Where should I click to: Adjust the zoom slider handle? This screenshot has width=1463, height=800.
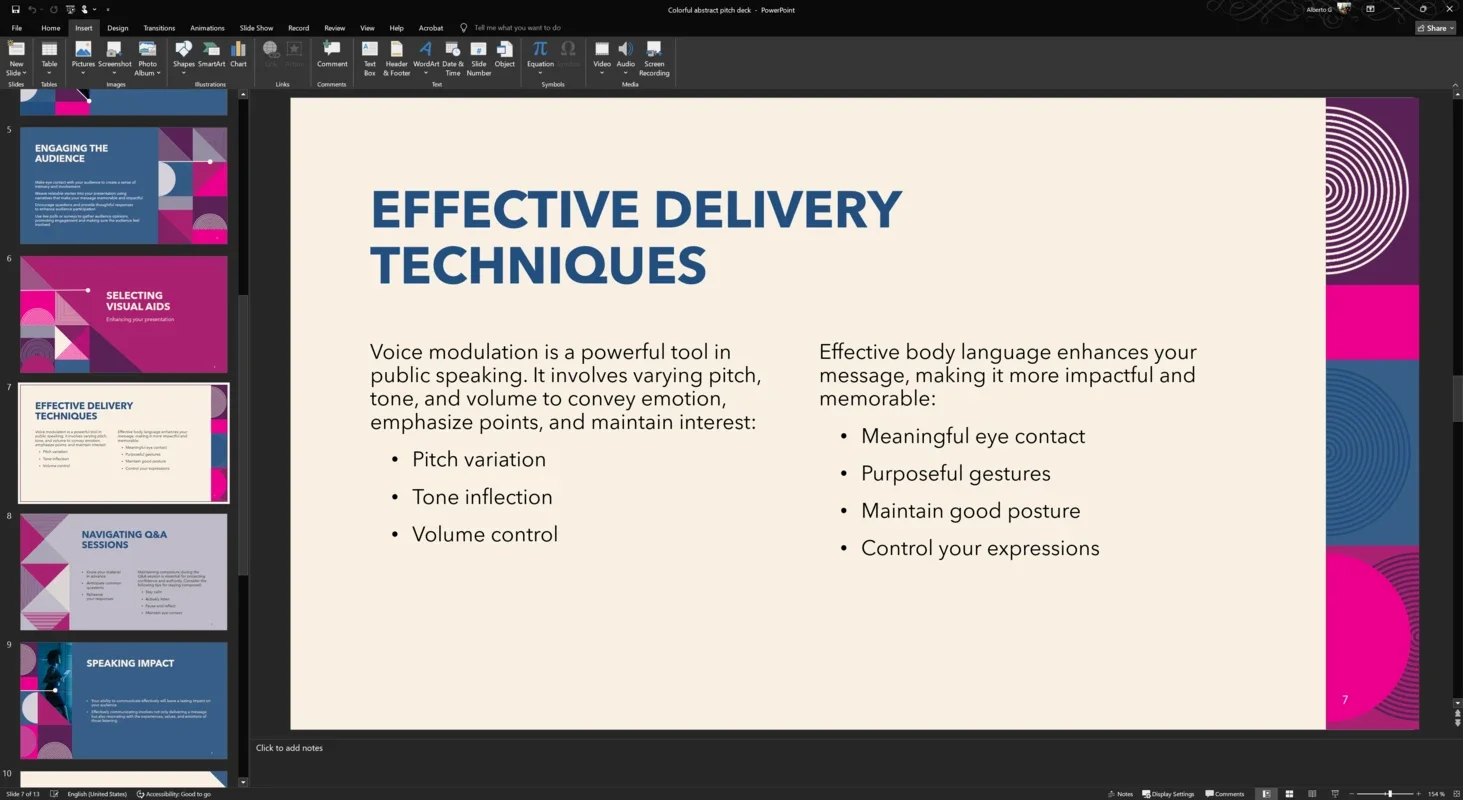1390,794
